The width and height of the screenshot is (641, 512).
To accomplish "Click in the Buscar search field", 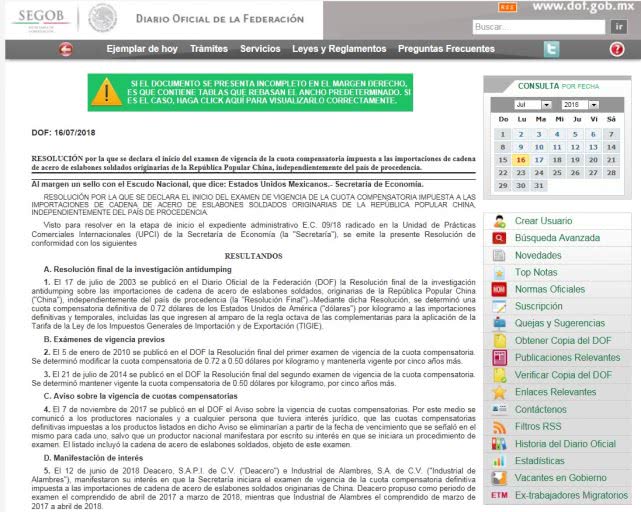I will coord(539,27).
